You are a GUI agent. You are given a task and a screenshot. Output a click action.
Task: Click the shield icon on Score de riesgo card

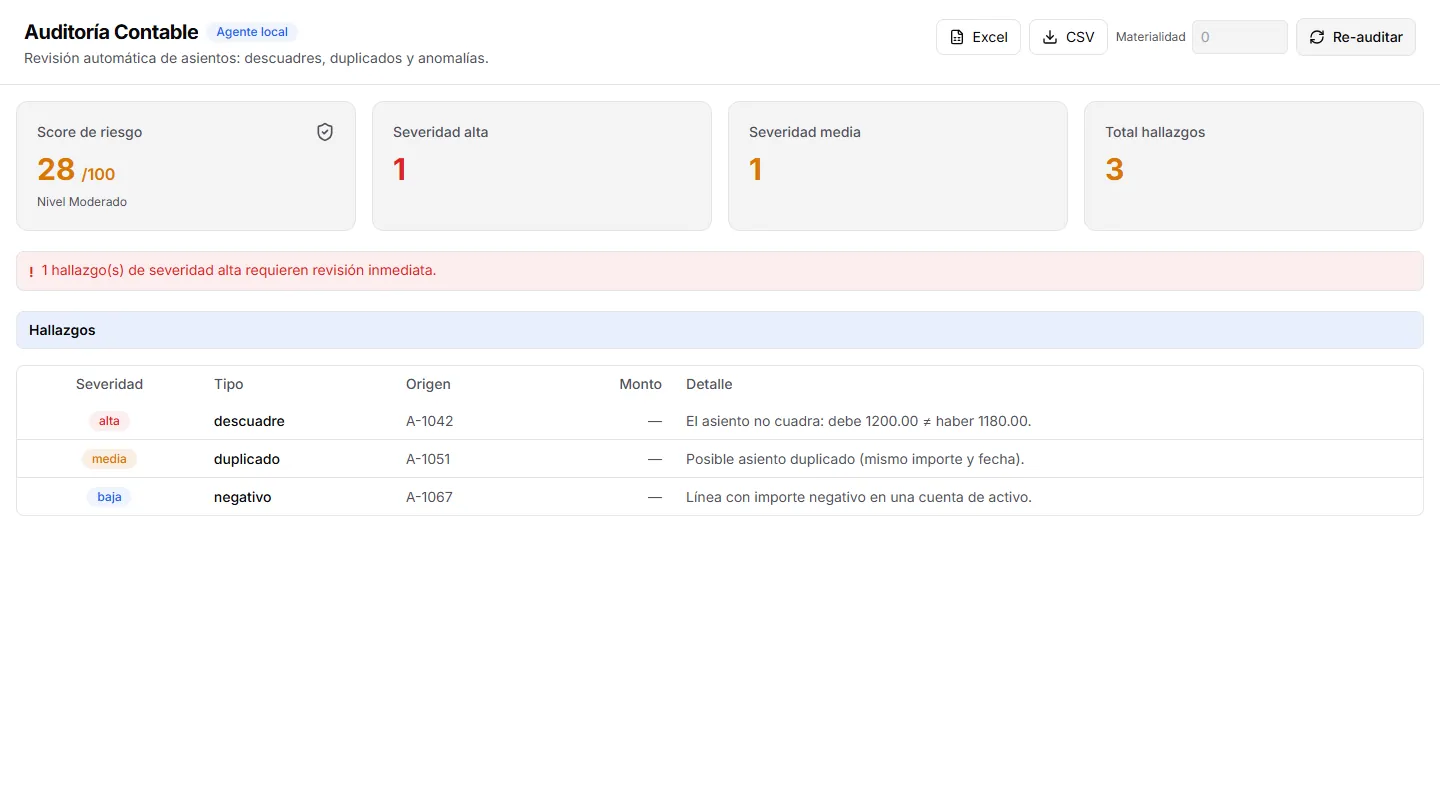325,132
